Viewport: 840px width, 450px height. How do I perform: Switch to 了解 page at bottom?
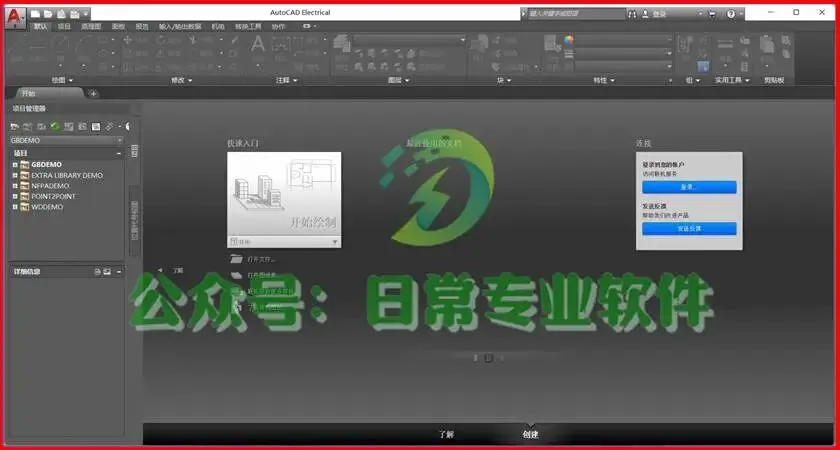click(x=446, y=434)
